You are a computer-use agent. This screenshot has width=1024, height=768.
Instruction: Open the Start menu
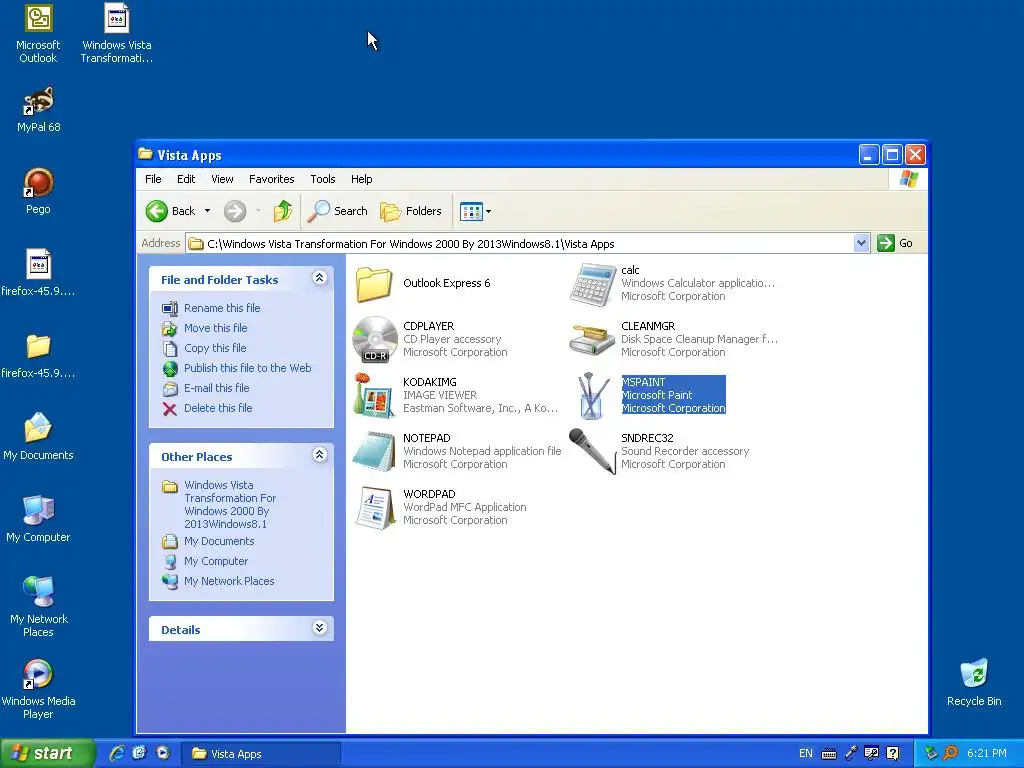click(47, 753)
